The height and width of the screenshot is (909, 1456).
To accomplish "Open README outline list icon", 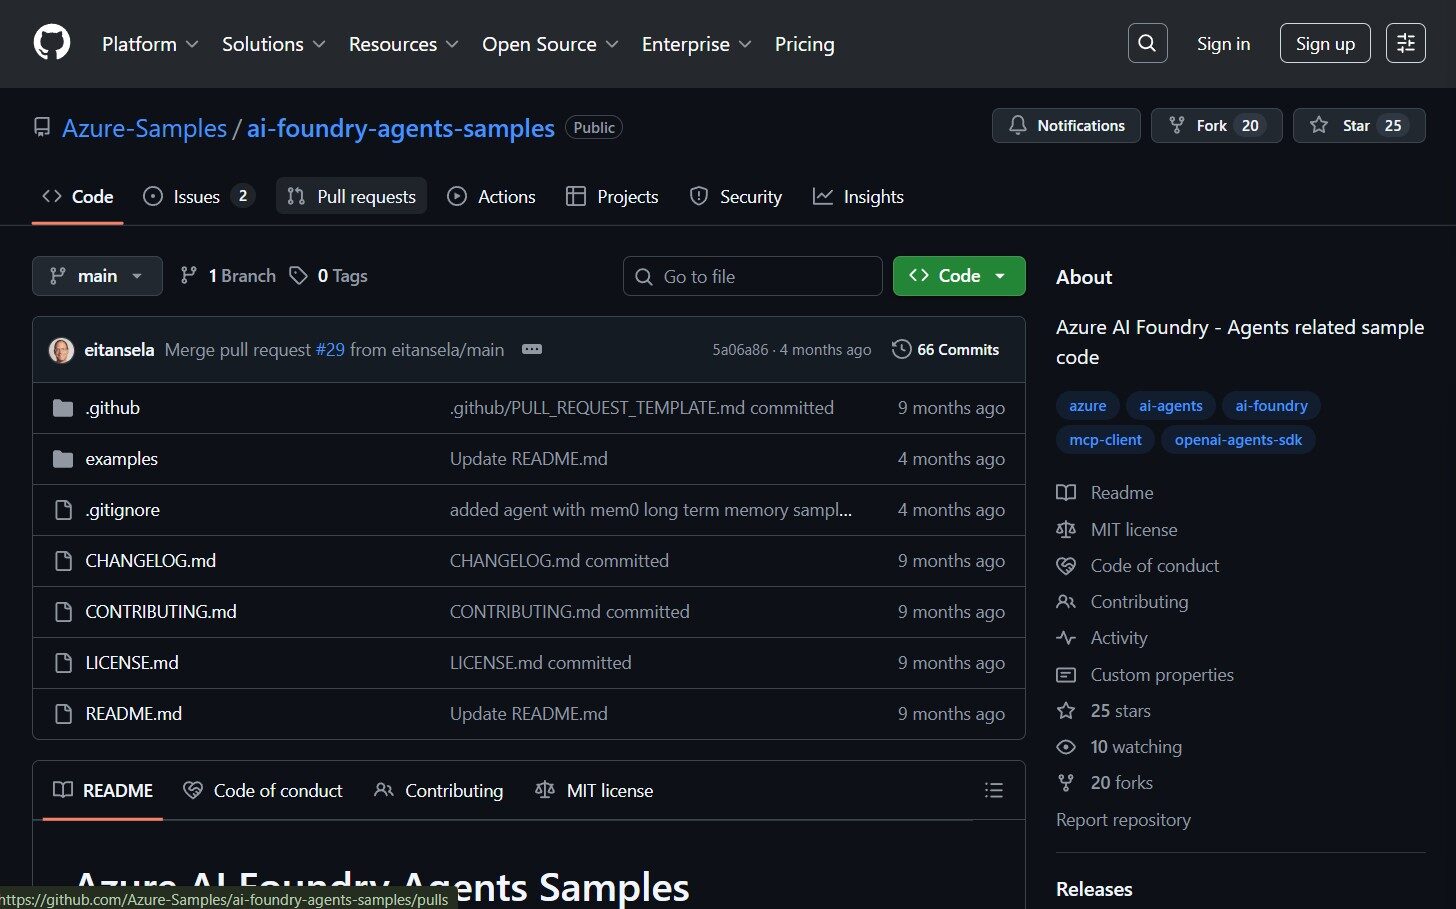I will pyautogui.click(x=993, y=790).
